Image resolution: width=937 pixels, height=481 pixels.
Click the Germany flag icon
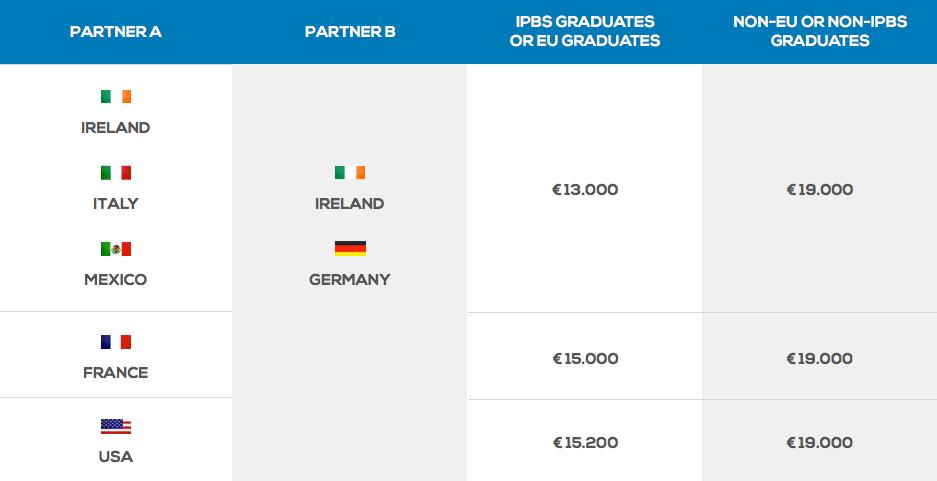[x=350, y=249]
